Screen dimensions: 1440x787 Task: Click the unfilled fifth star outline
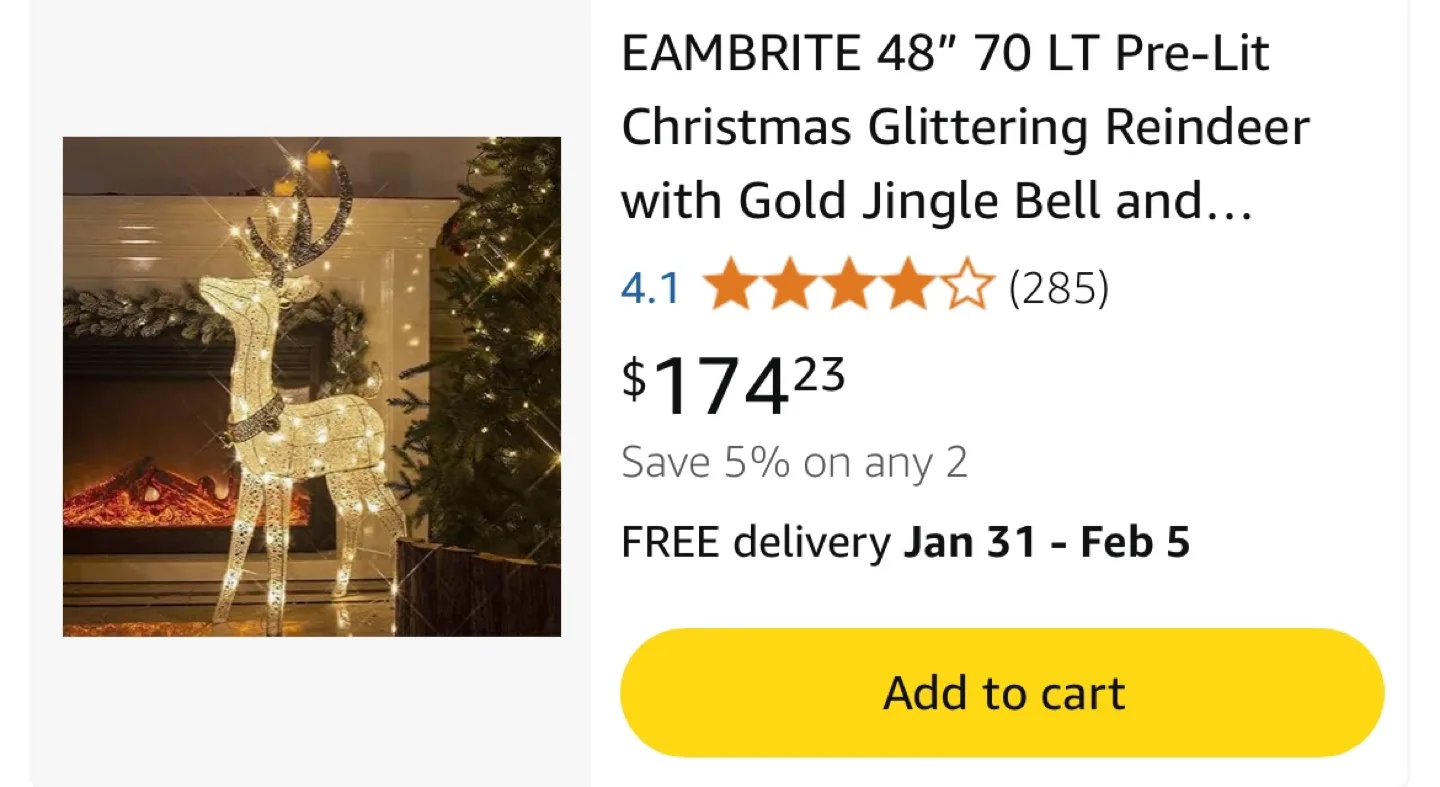coord(967,287)
